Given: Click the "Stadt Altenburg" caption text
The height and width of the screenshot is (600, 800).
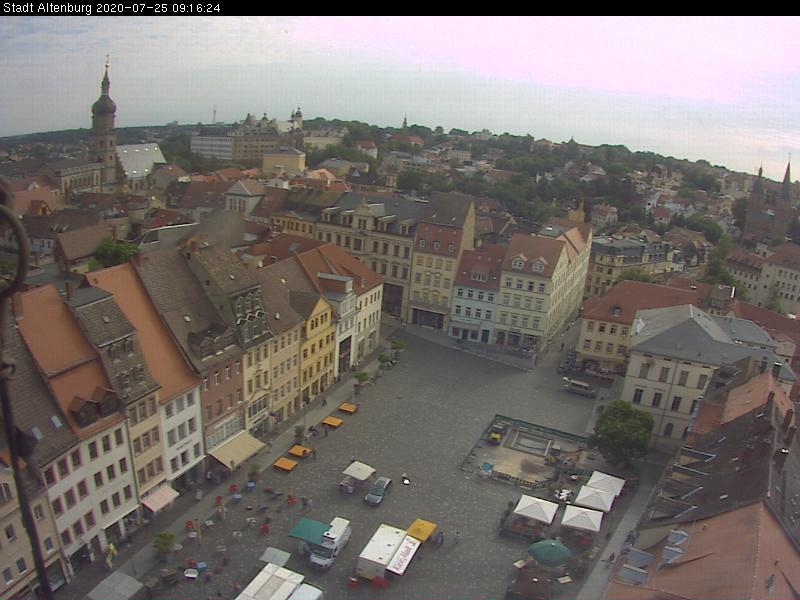Looking at the screenshot, I should [48, 8].
